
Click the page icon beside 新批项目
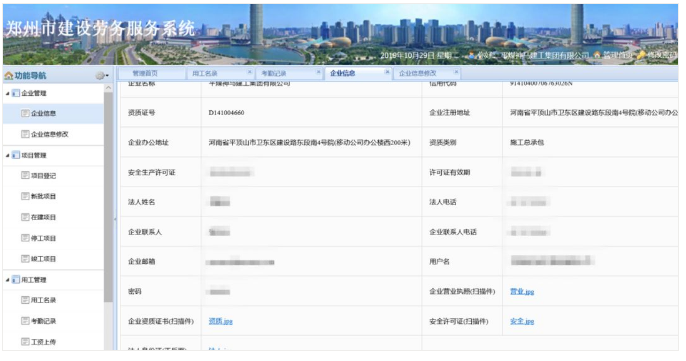pos(25,196)
